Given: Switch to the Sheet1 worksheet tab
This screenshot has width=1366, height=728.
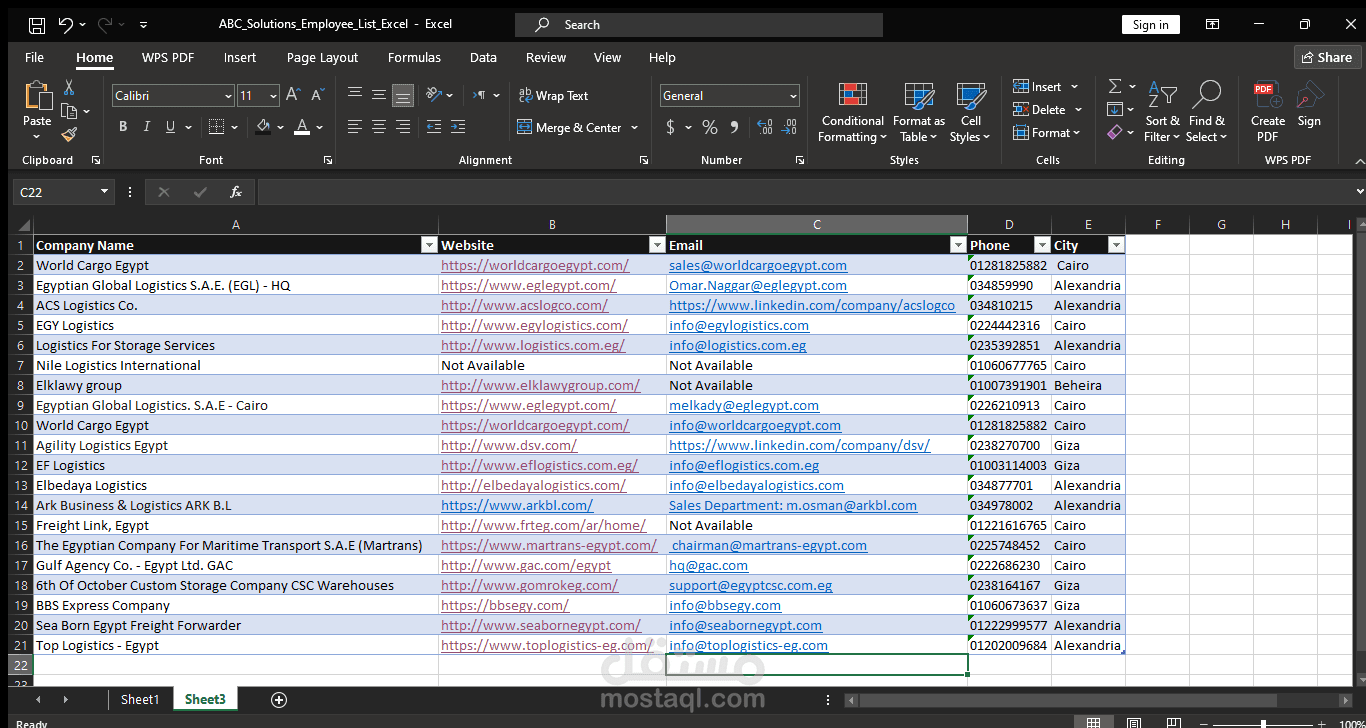Looking at the screenshot, I should click(140, 699).
